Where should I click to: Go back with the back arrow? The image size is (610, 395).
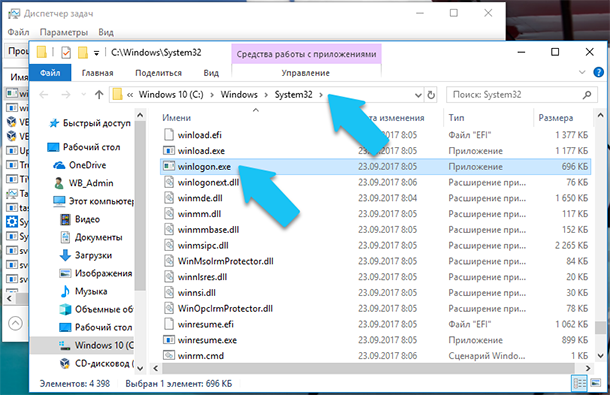(x=44, y=95)
